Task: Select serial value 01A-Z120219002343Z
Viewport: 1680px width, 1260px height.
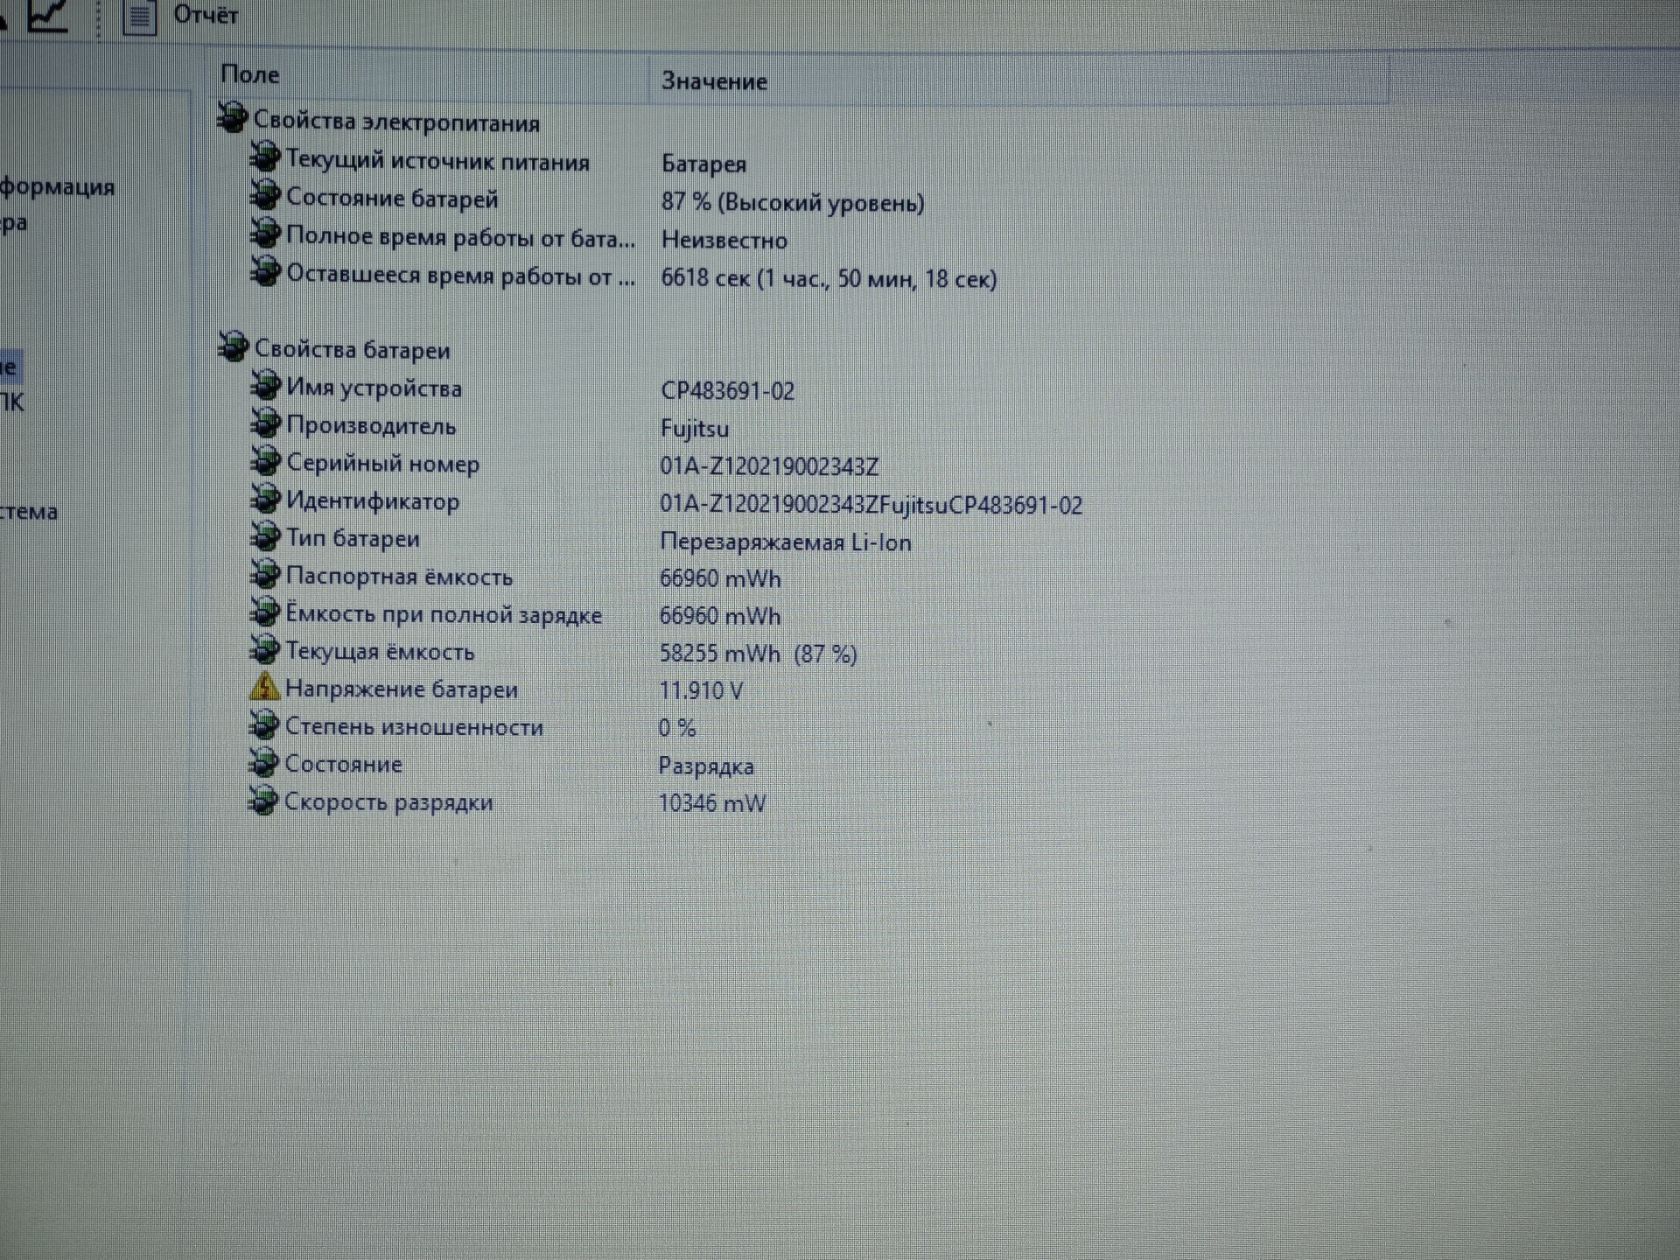Action: (769, 467)
